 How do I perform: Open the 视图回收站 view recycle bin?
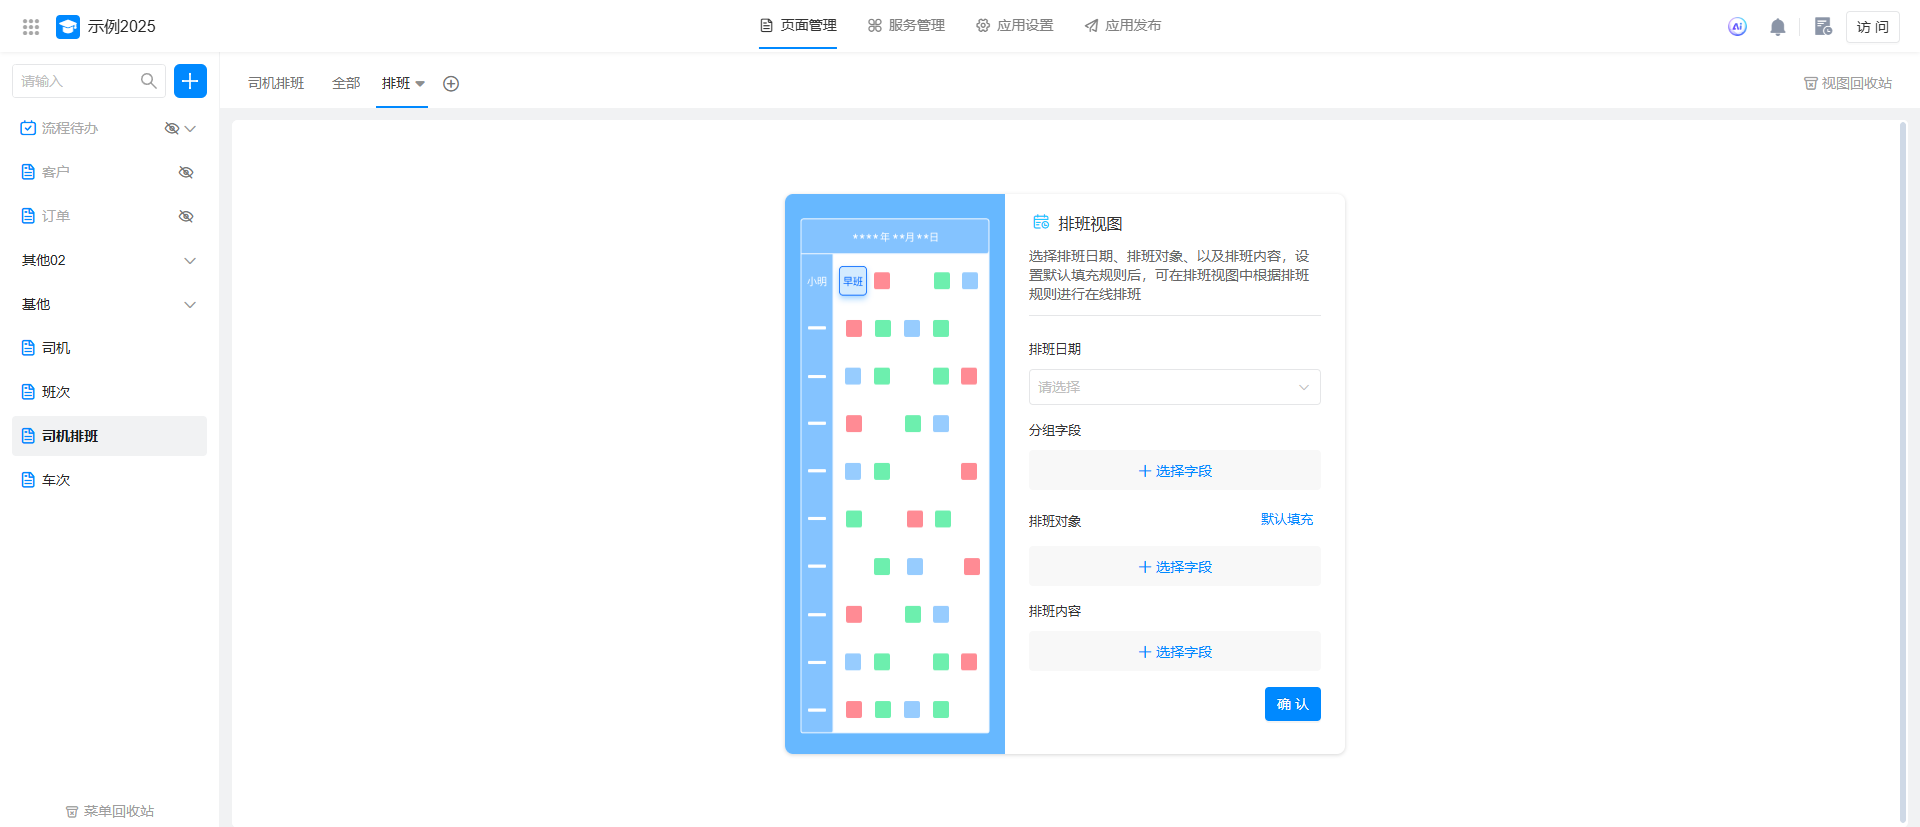tap(1847, 84)
